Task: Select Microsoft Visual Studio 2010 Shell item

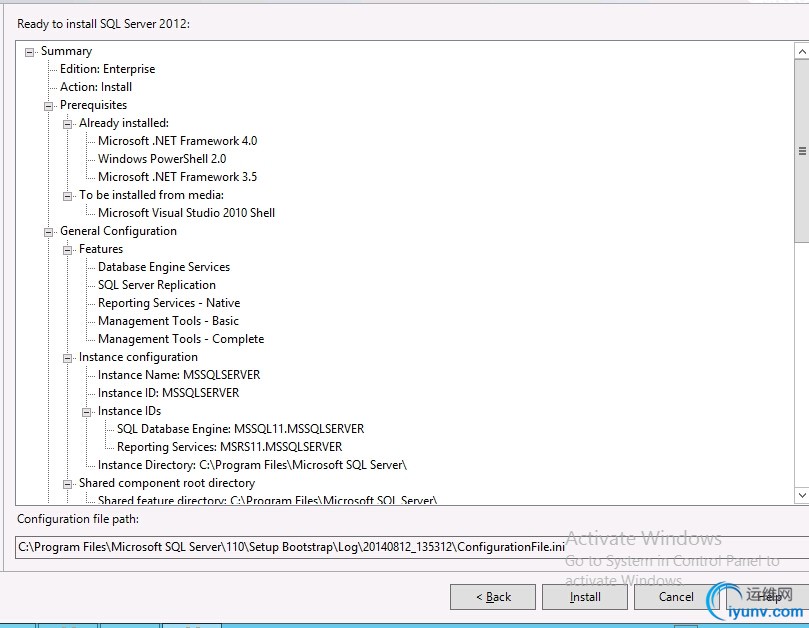Action: (186, 213)
